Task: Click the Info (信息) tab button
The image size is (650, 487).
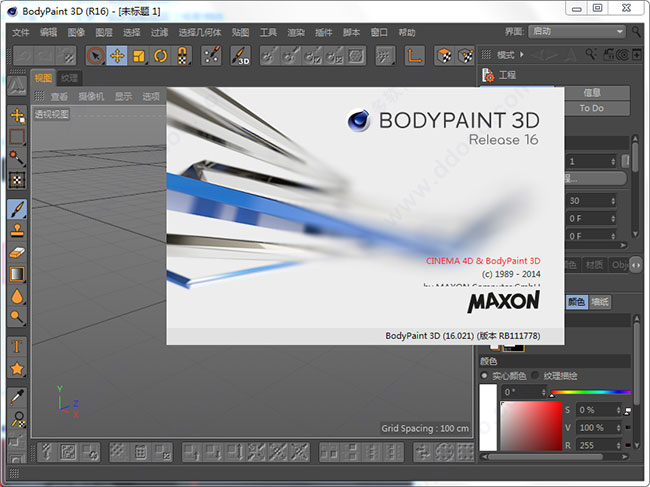Action: tap(592, 93)
